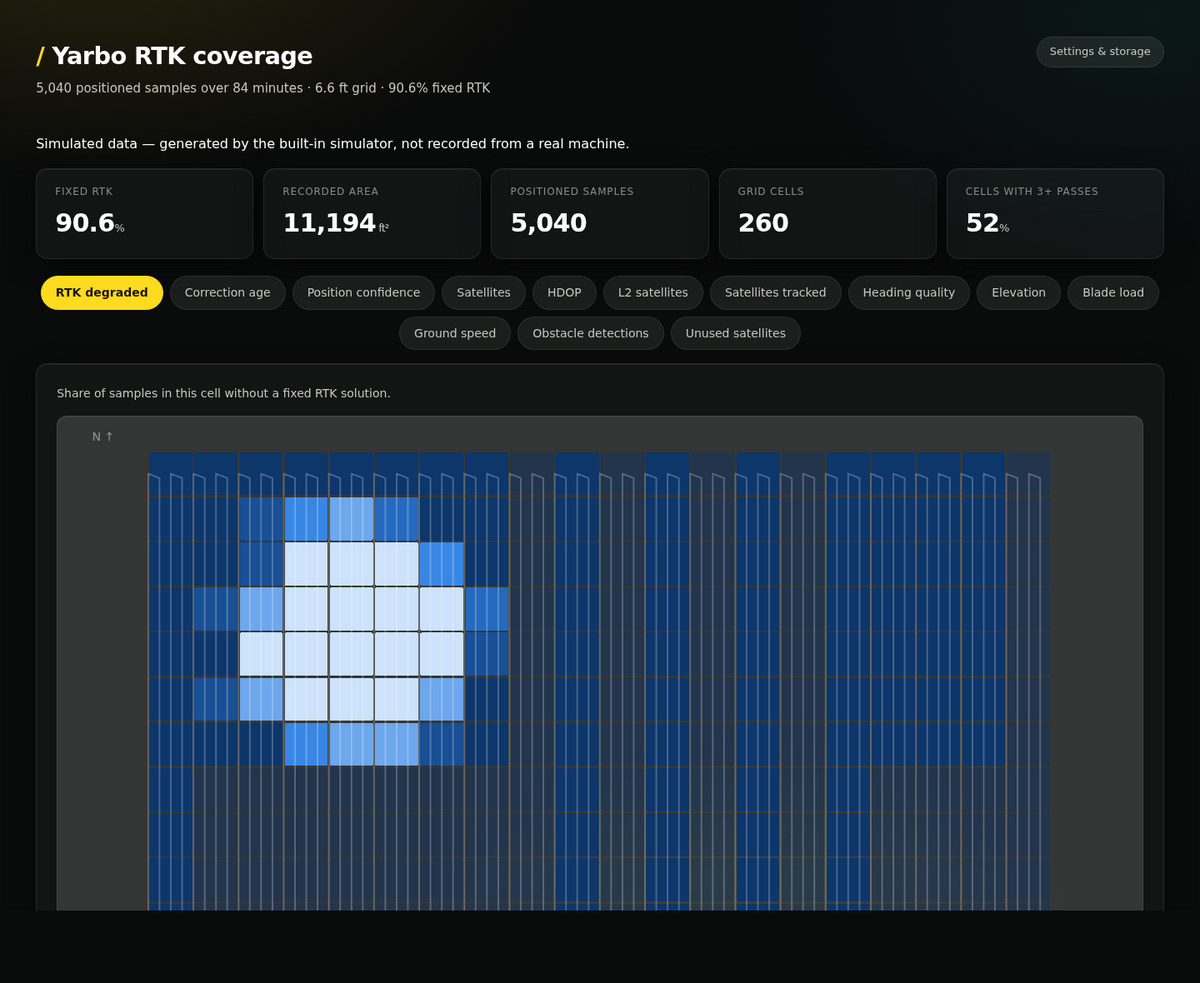The height and width of the screenshot is (983, 1200).
Task: Select the RTK degraded metric
Action: [x=102, y=293]
